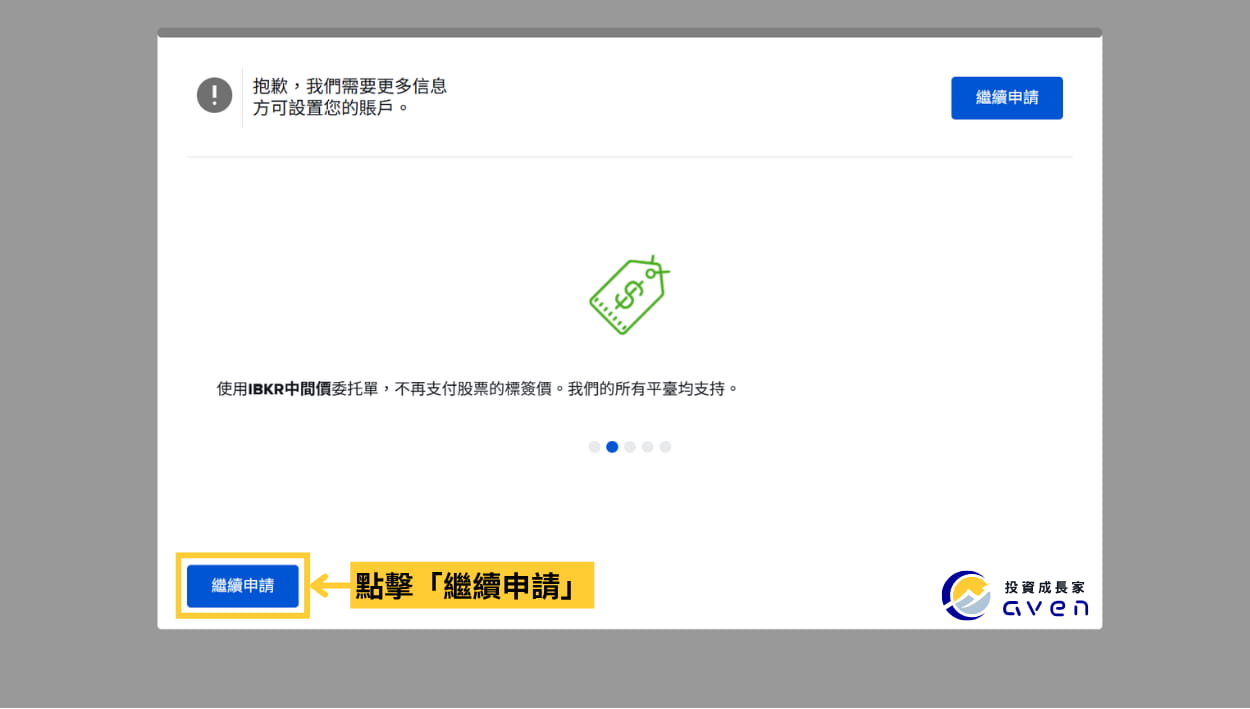Click the bottom-left 繼續申請 button
This screenshot has width=1250, height=709.
(243, 586)
